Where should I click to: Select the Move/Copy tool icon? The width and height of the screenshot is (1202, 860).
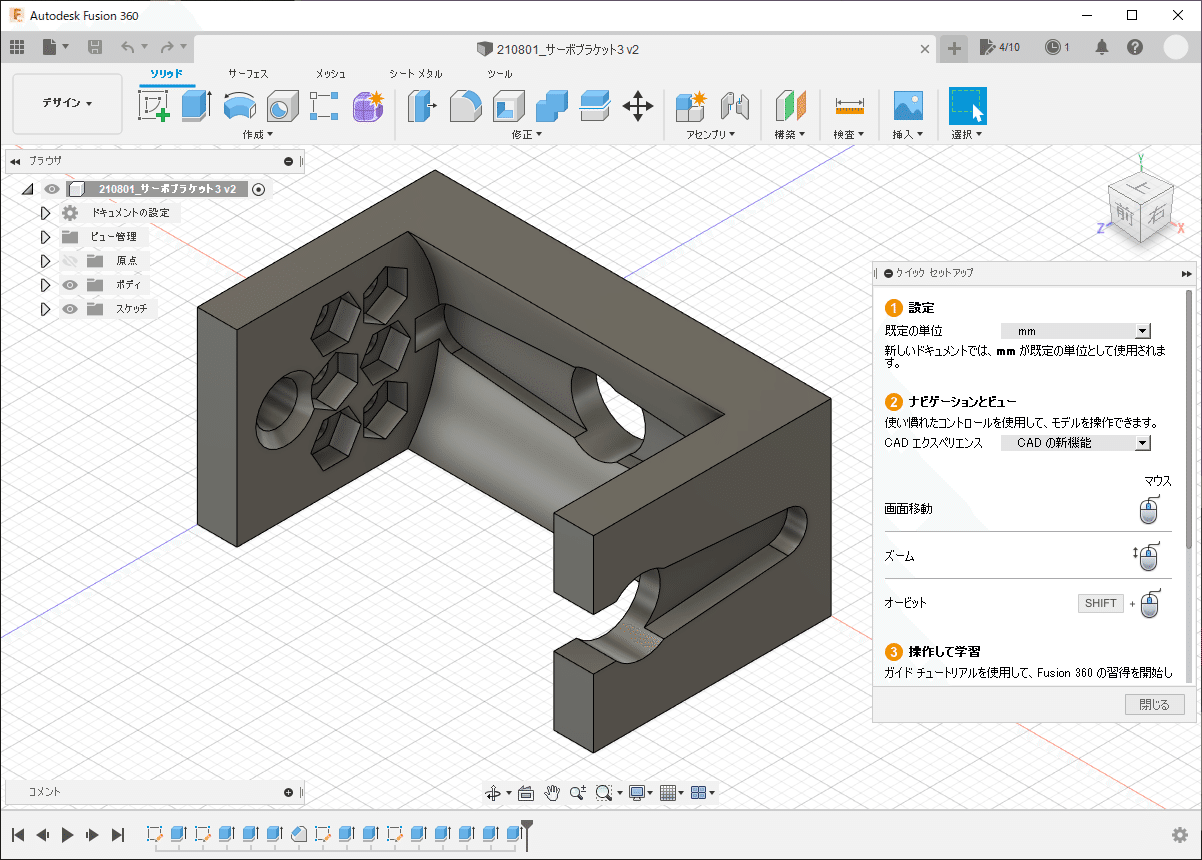click(638, 105)
